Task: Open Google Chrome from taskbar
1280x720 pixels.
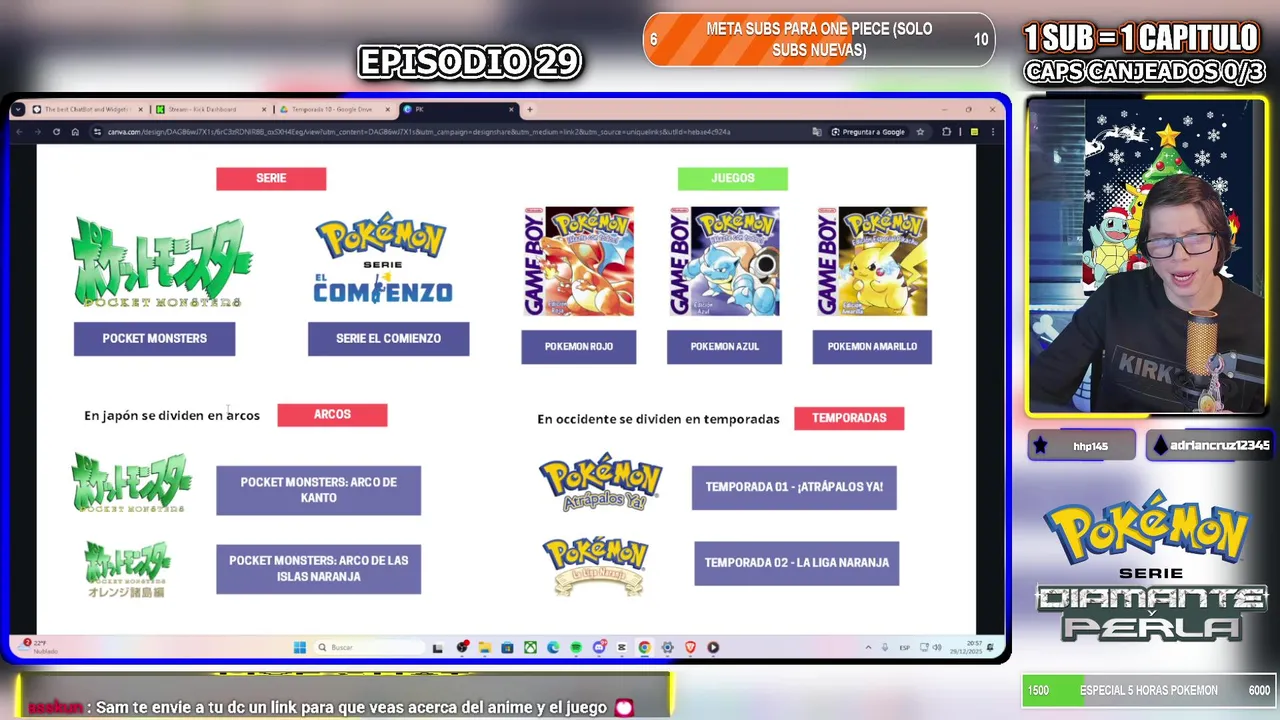Action: click(x=644, y=647)
